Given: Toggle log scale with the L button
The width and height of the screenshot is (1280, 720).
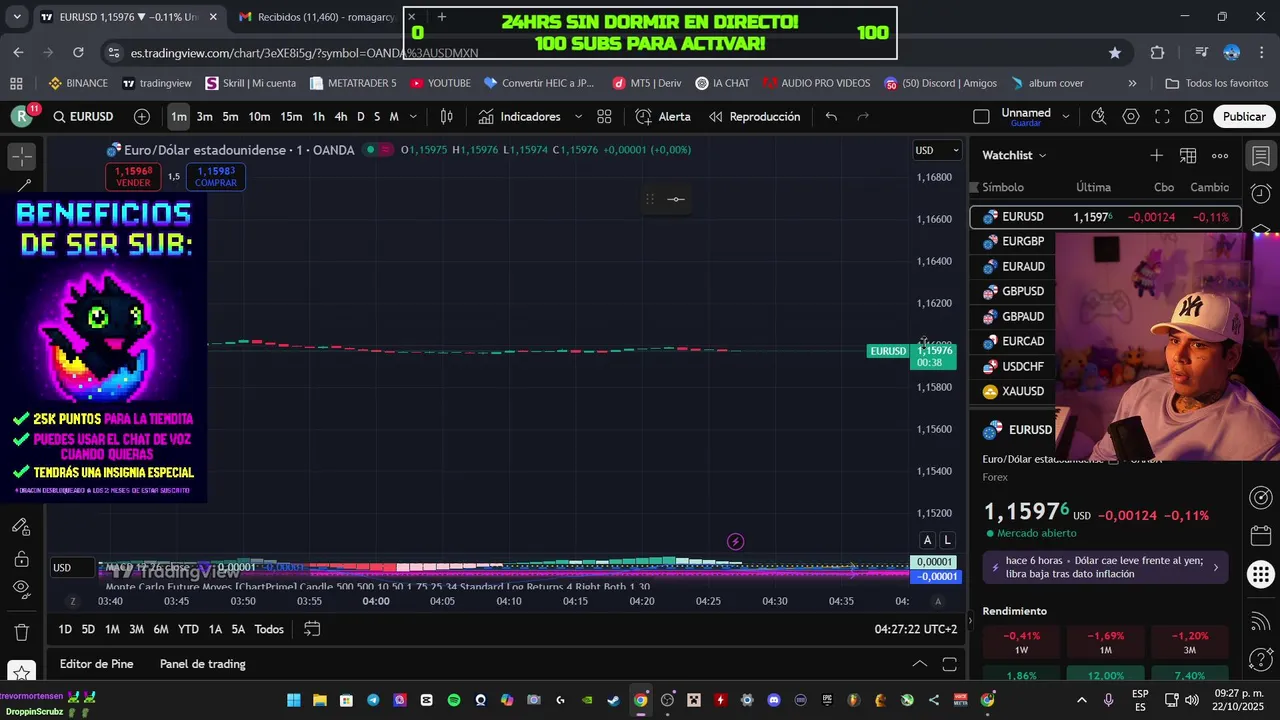Looking at the screenshot, I should pyautogui.click(x=947, y=540).
